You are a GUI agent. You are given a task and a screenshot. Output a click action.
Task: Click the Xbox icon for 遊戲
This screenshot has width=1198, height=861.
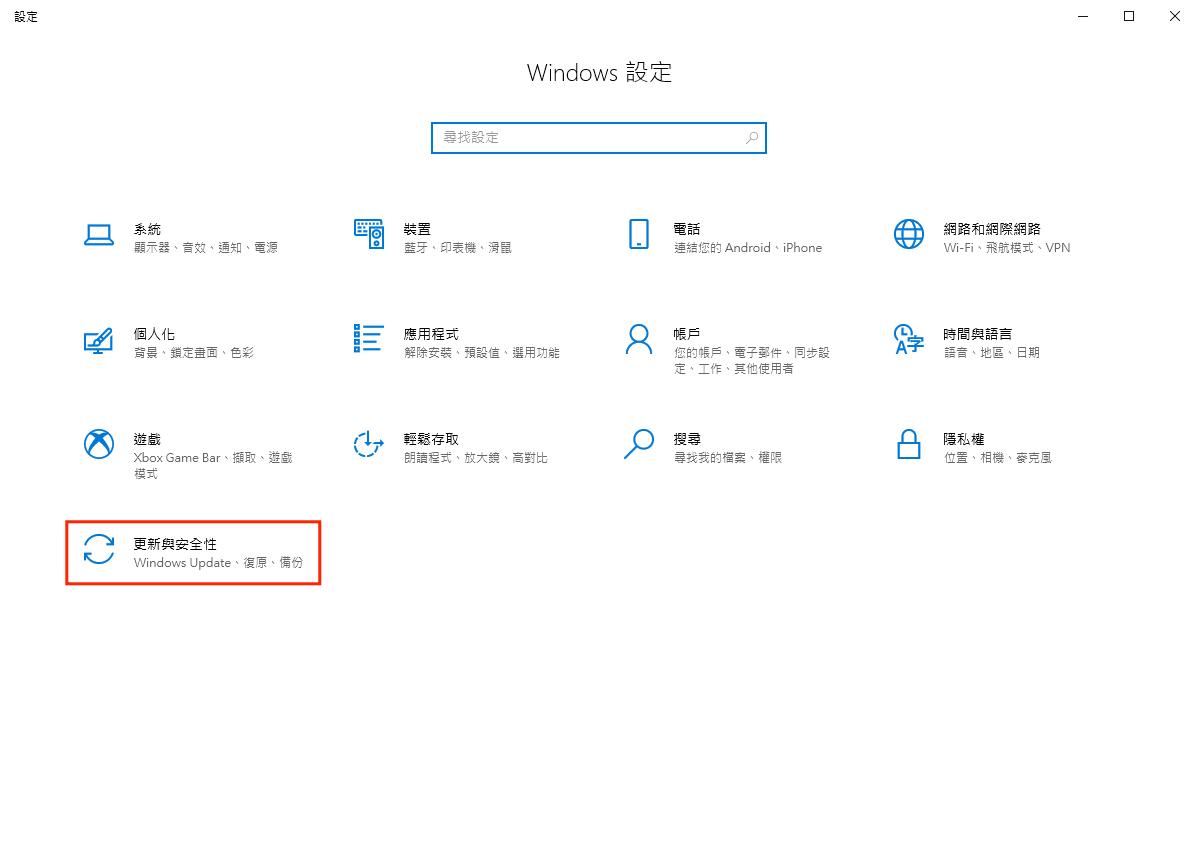pyautogui.click(x=98, y=444)
